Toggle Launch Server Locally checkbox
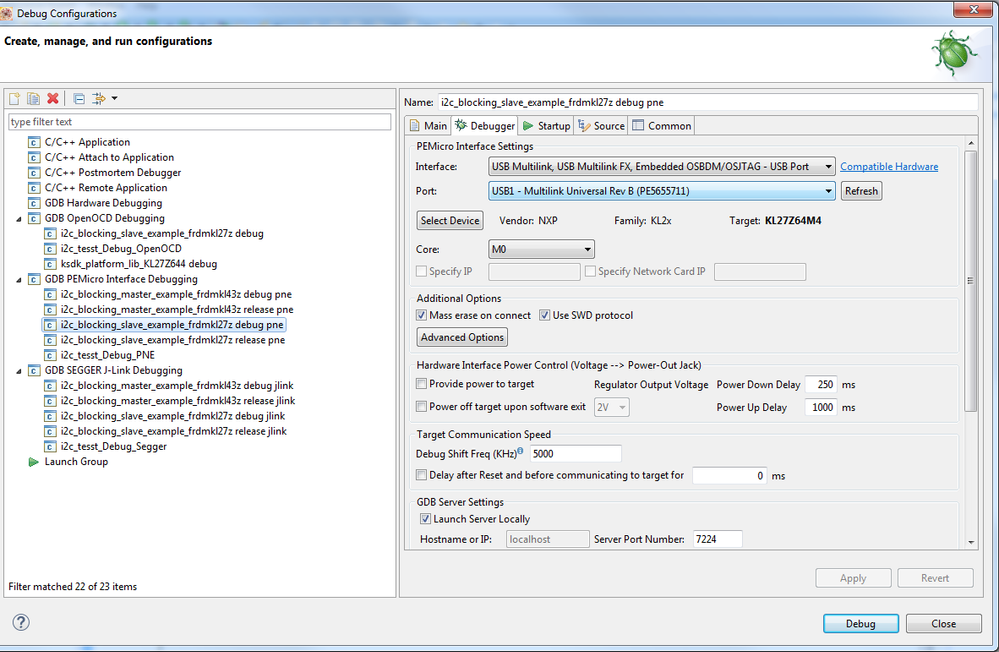 coord(425,519)
